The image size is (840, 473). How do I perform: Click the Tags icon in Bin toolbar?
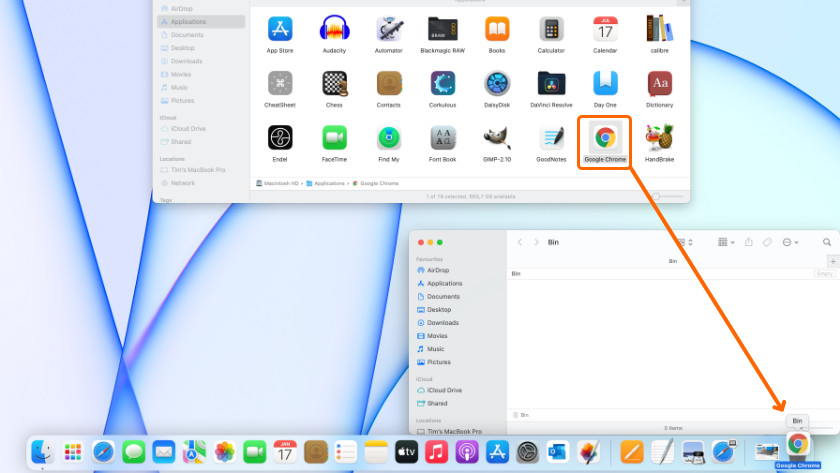(767, 243)
